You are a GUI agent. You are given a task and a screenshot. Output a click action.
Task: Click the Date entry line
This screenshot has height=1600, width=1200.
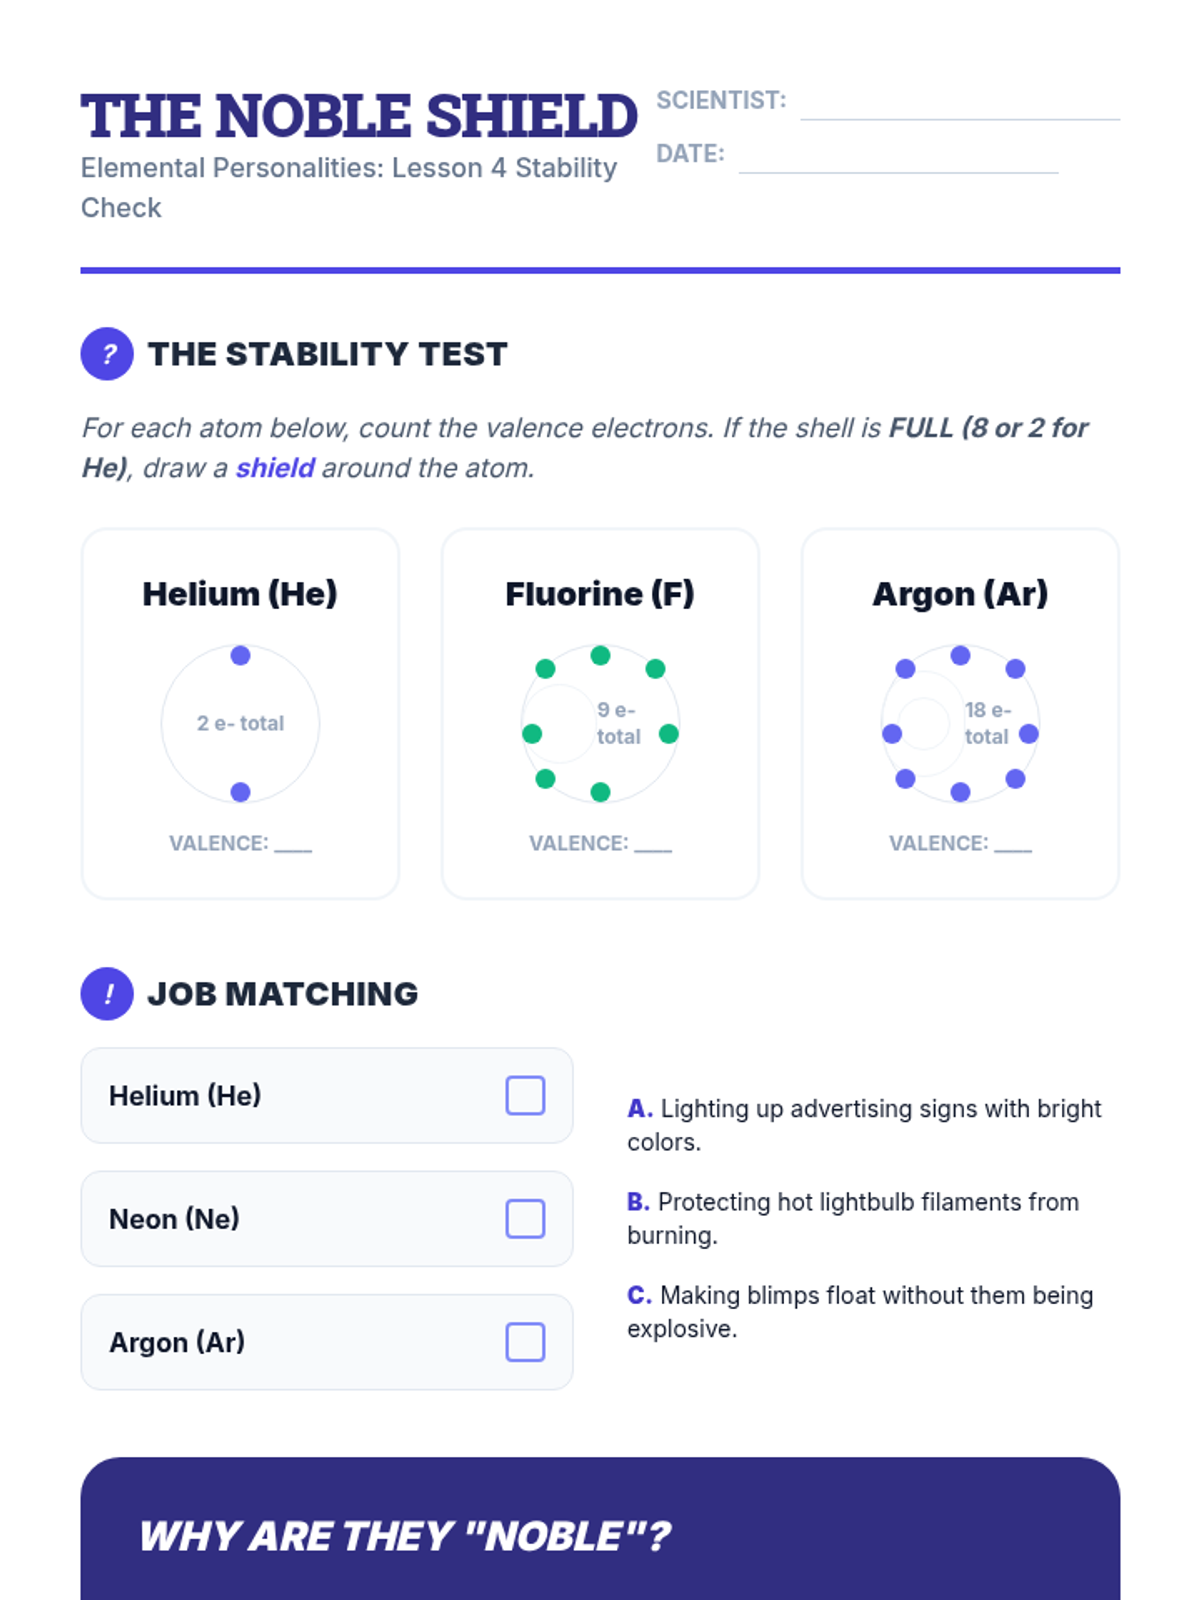point(898,158)
